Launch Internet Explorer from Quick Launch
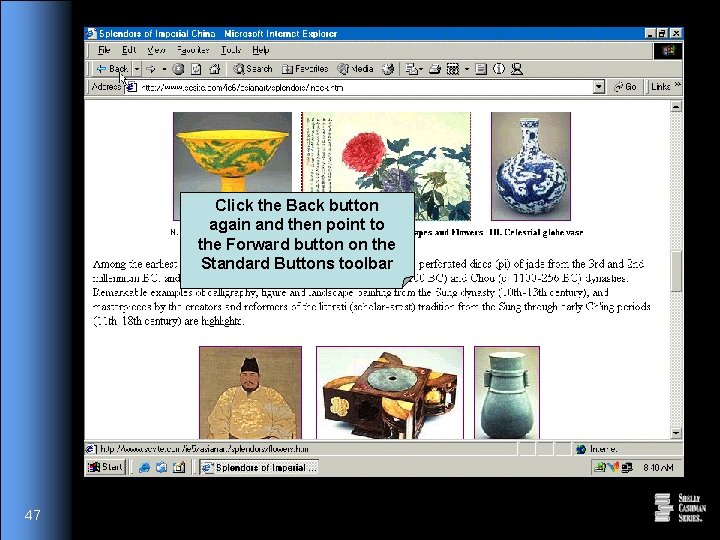 tap(144, 467)
